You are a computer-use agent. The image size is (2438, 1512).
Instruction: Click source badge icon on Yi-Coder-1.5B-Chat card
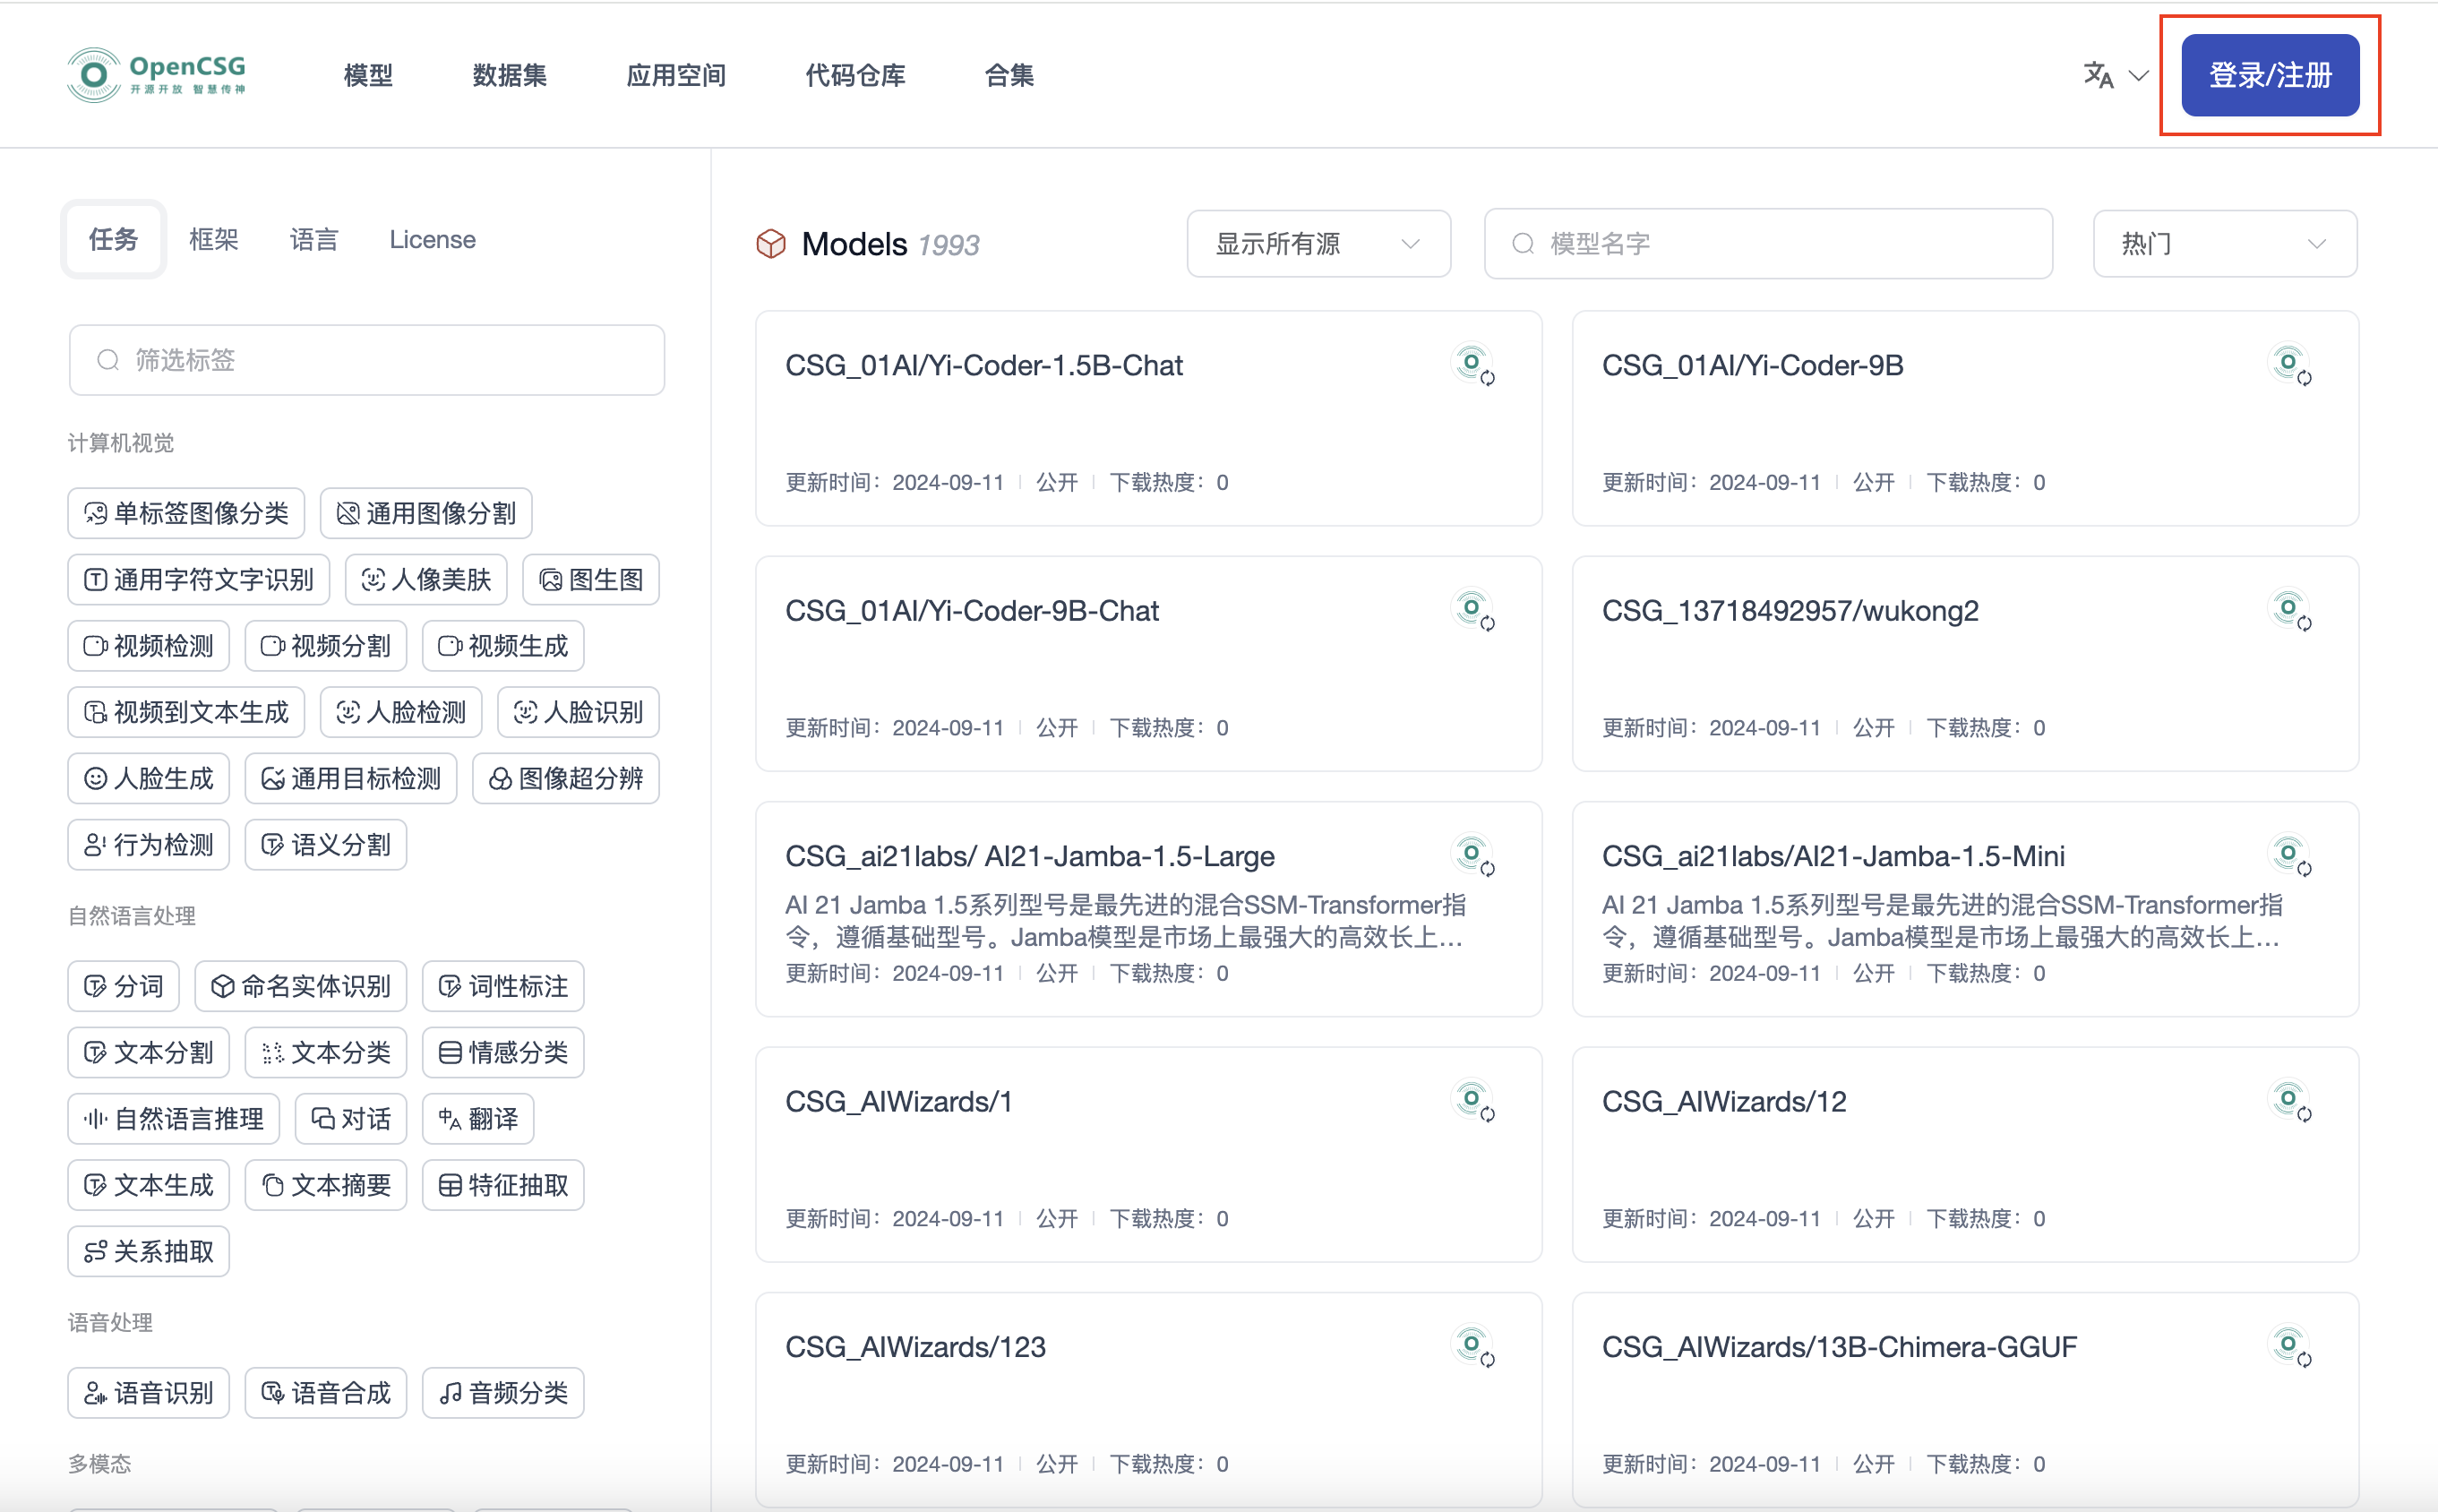[1473, 365]
